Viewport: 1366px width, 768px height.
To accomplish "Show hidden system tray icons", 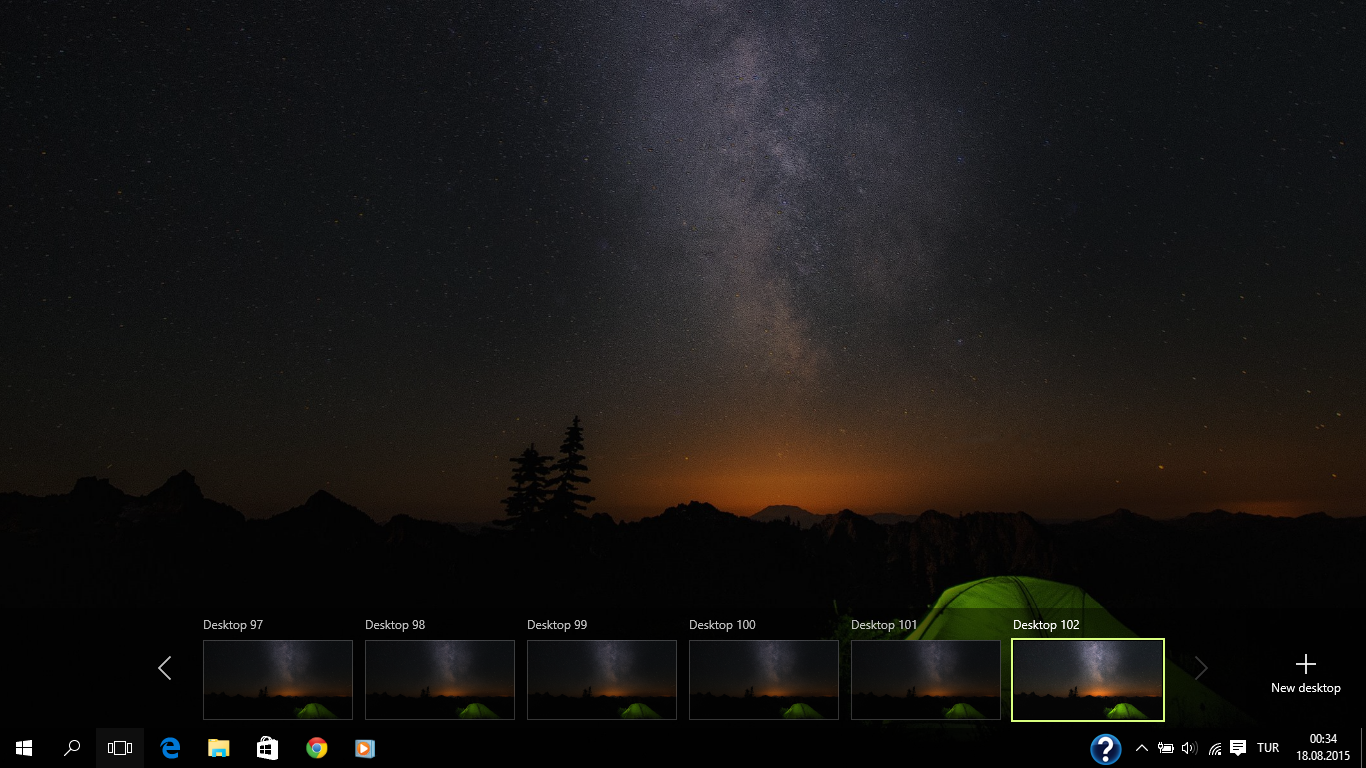I will point(1142,748).
